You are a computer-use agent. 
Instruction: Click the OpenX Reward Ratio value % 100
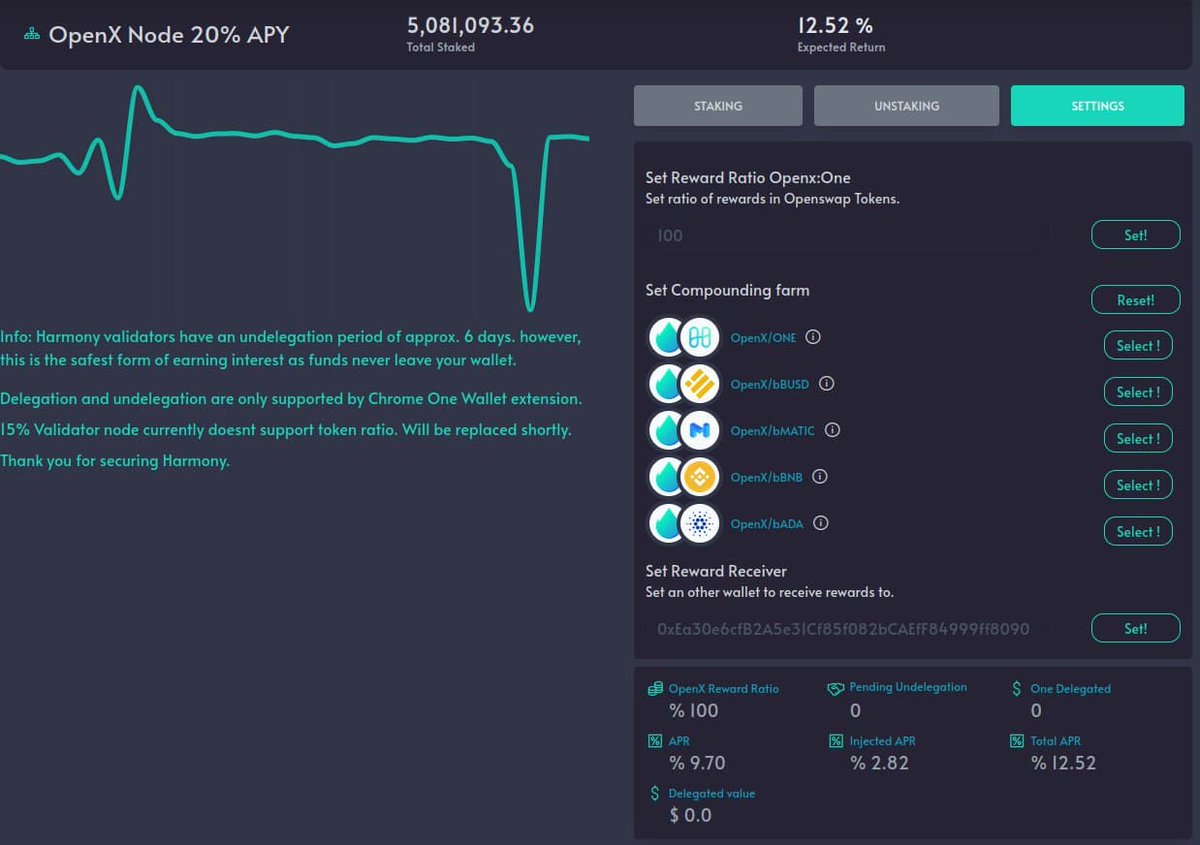pyautogui.click(x=694, y=711)
